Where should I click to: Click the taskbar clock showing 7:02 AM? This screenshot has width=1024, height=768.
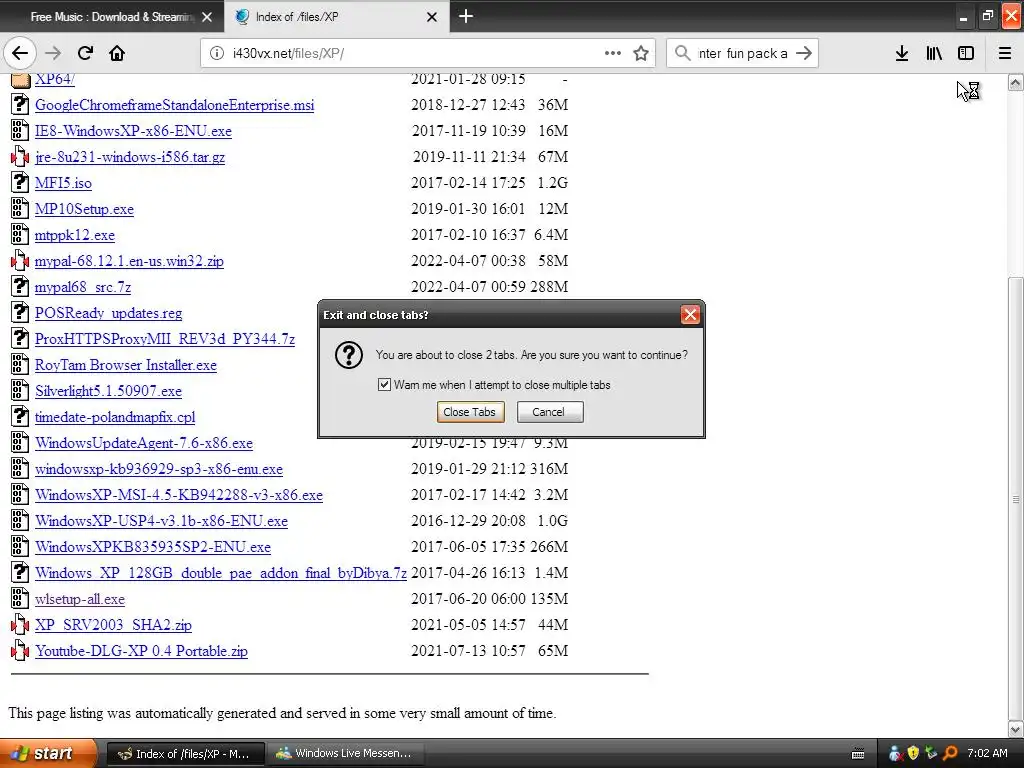(987, 753)
